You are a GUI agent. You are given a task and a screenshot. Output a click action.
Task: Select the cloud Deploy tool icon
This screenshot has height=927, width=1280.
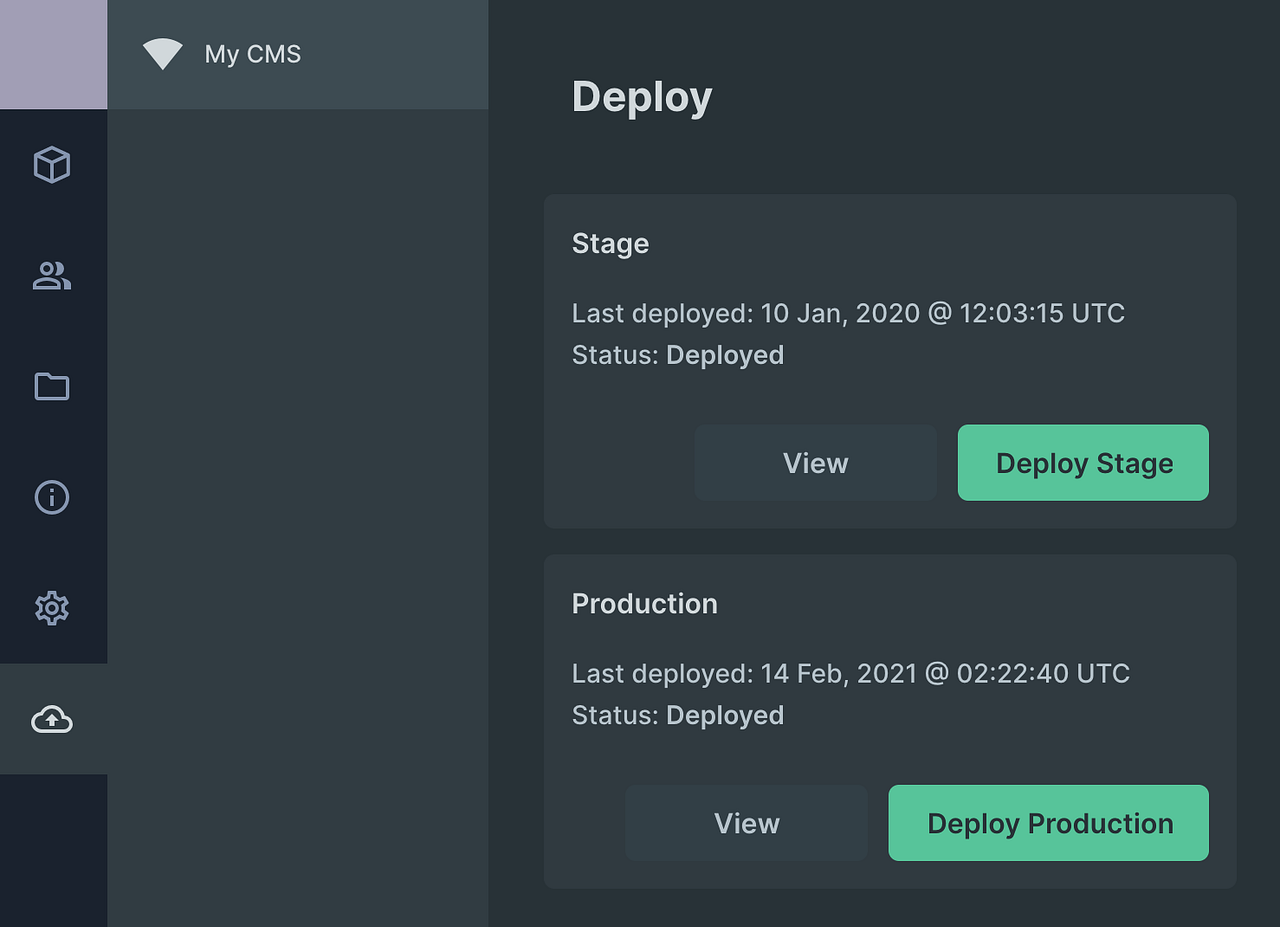52,719
